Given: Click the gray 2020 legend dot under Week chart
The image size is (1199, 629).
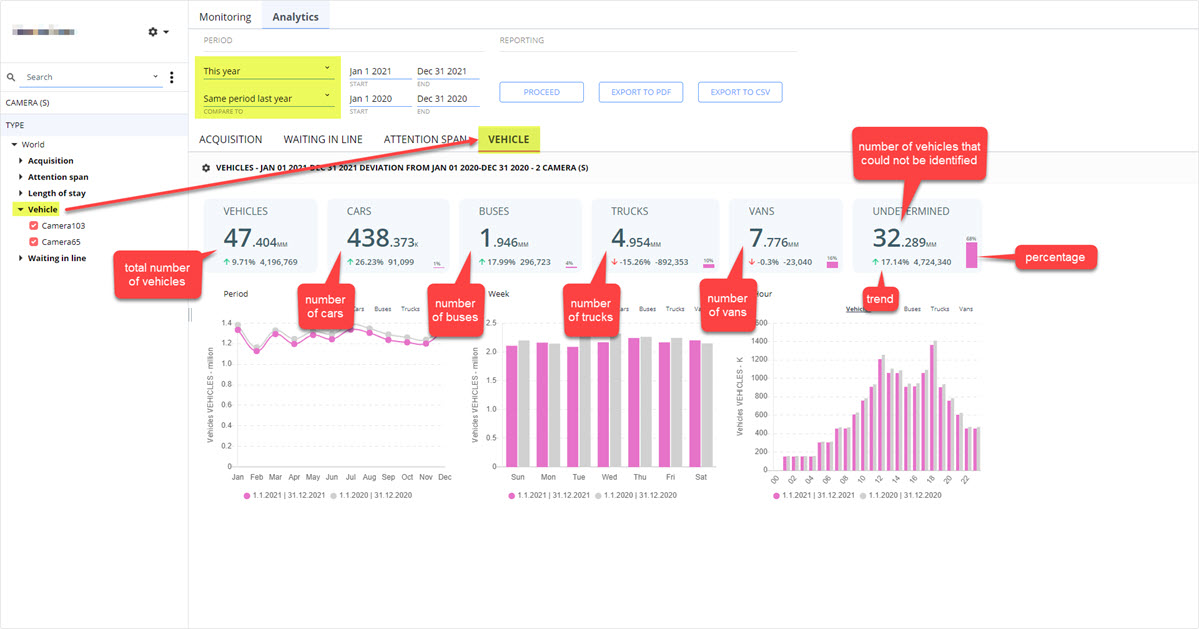Looking at the screenshot, I should (x=598, y=496).
